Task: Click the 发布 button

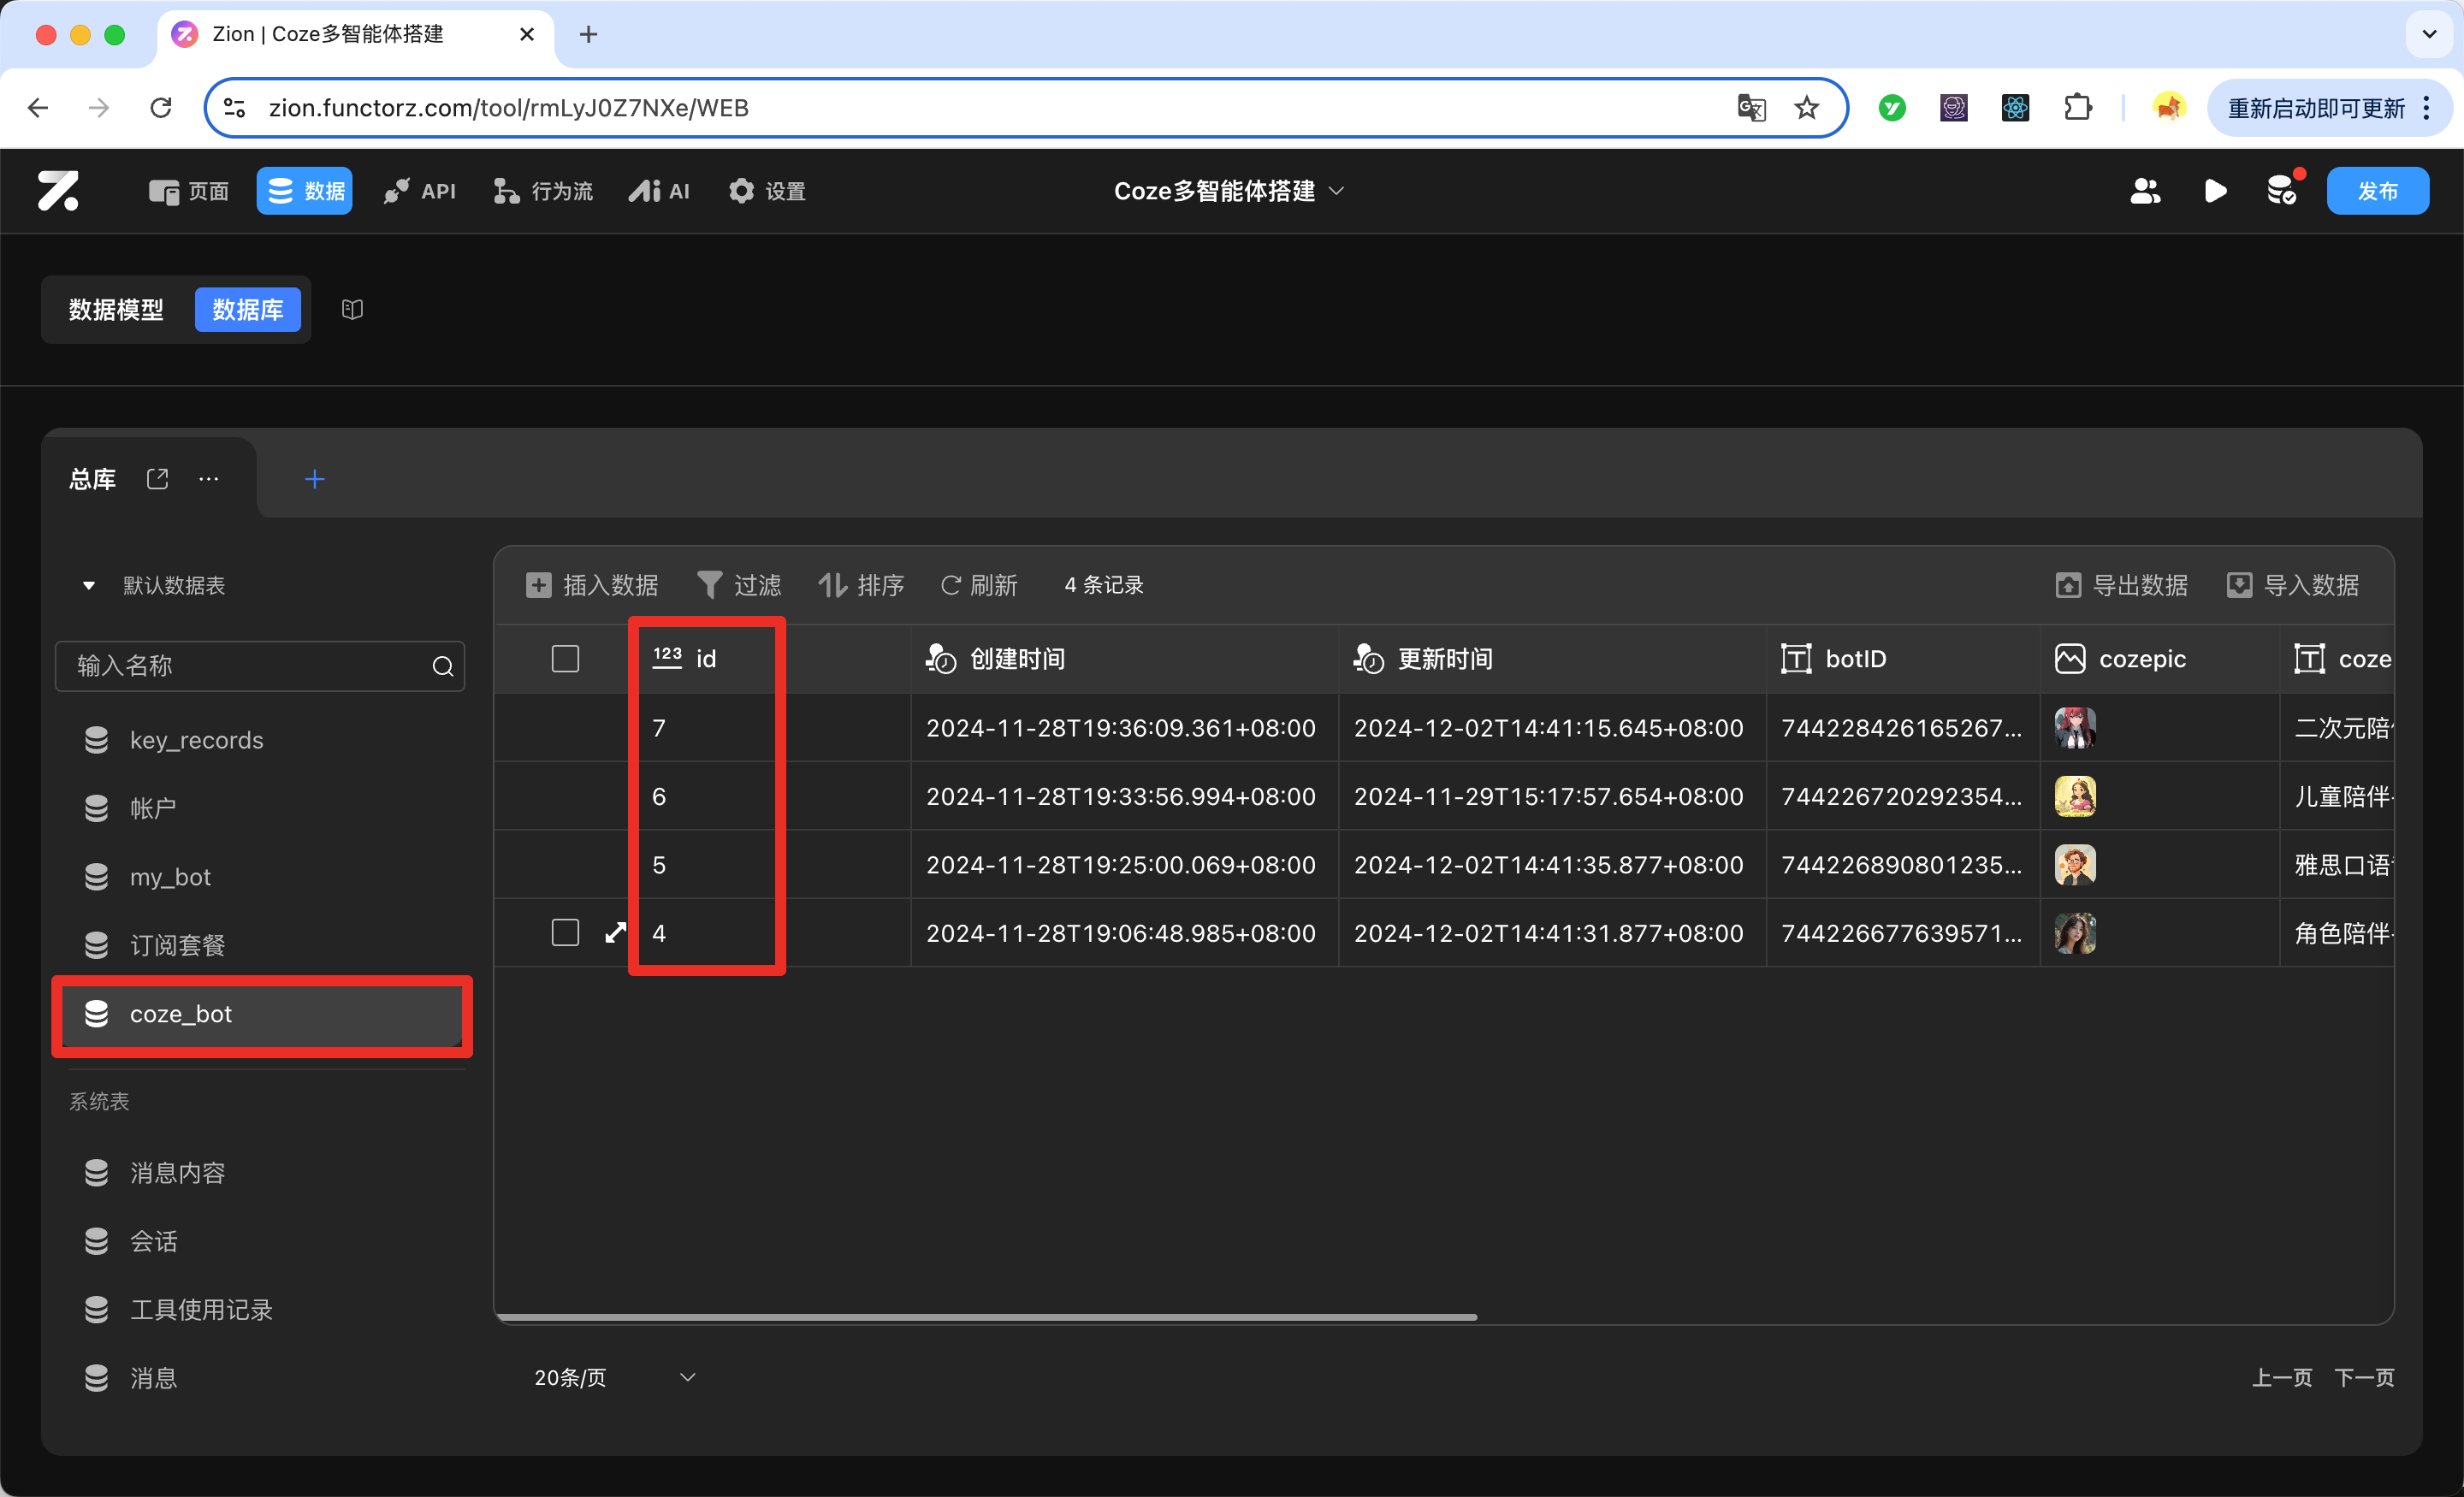Action: point(2376,191)
